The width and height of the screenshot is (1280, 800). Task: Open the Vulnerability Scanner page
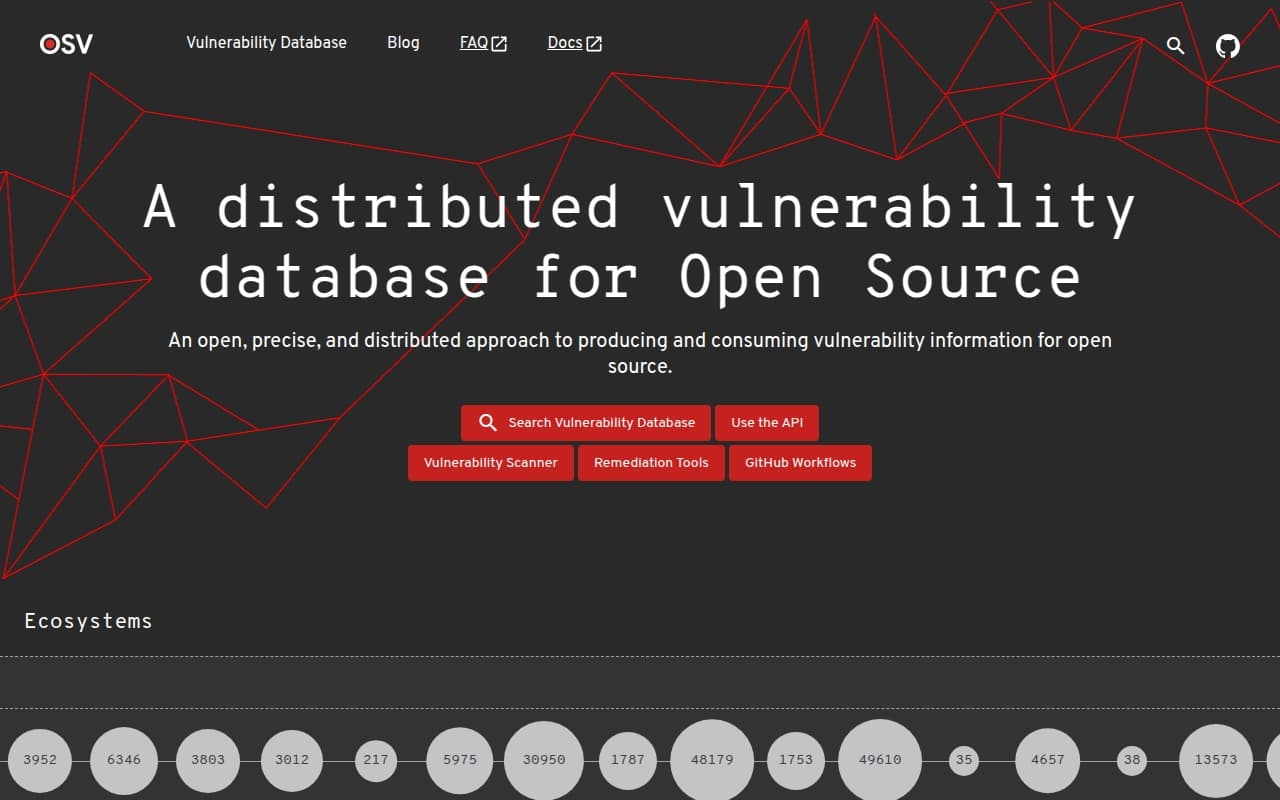491,462
